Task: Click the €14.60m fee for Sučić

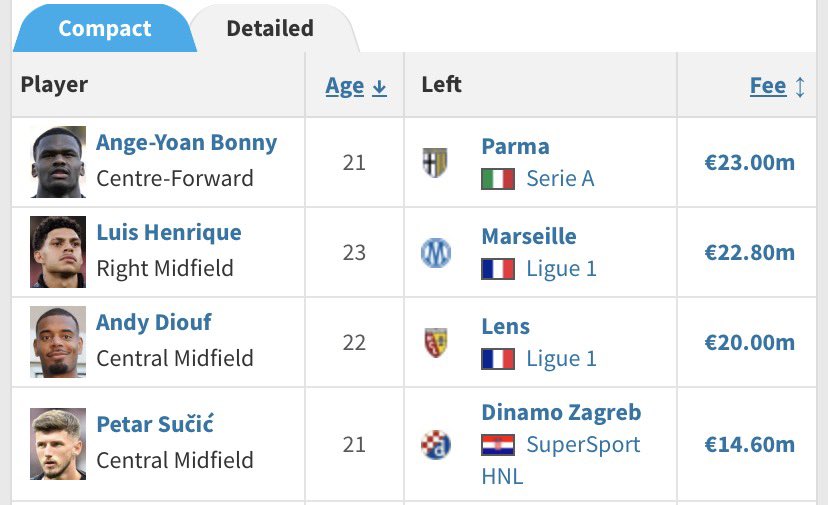Action: pyautogui.click(x=749, y=444)
